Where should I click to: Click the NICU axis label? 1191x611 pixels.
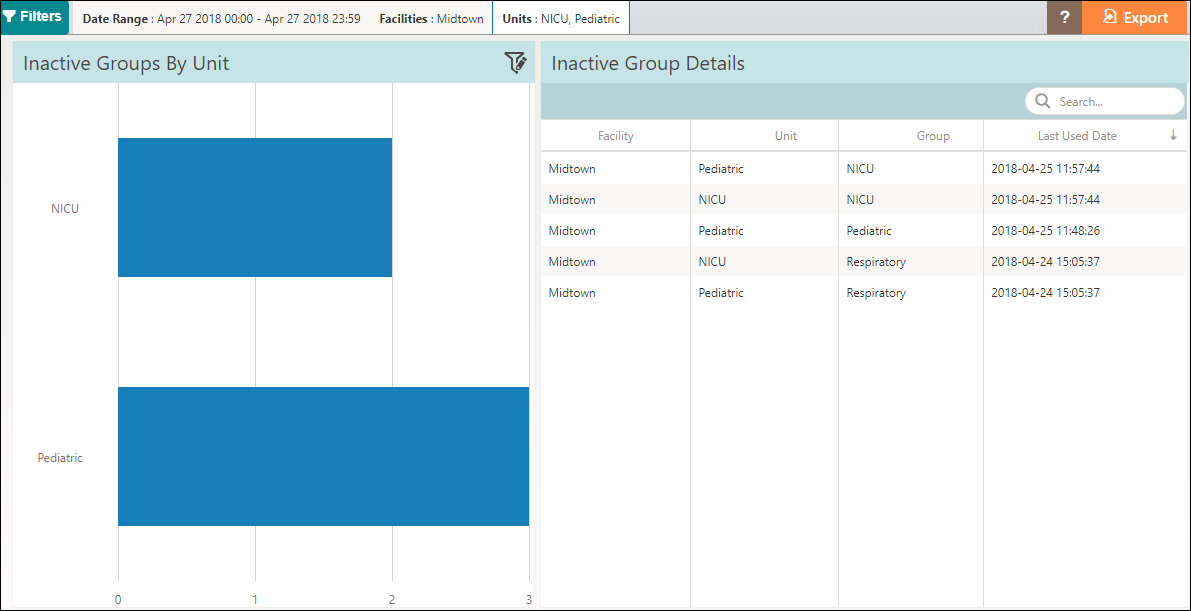click(x=65, y=208)
